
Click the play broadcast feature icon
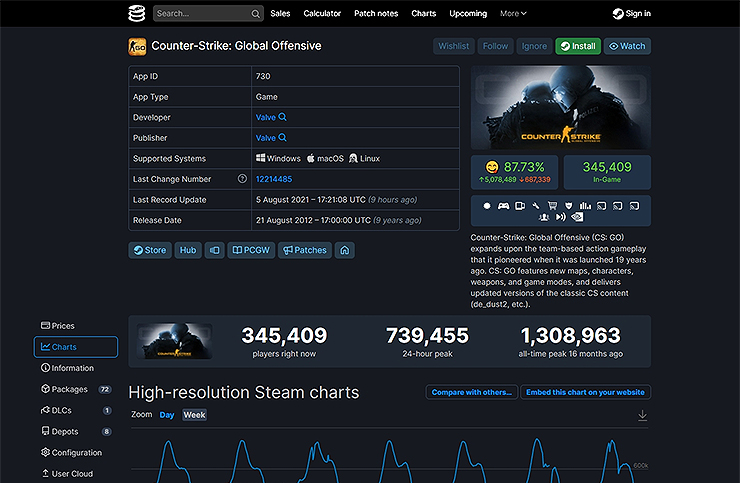click(x=561, y=217)
